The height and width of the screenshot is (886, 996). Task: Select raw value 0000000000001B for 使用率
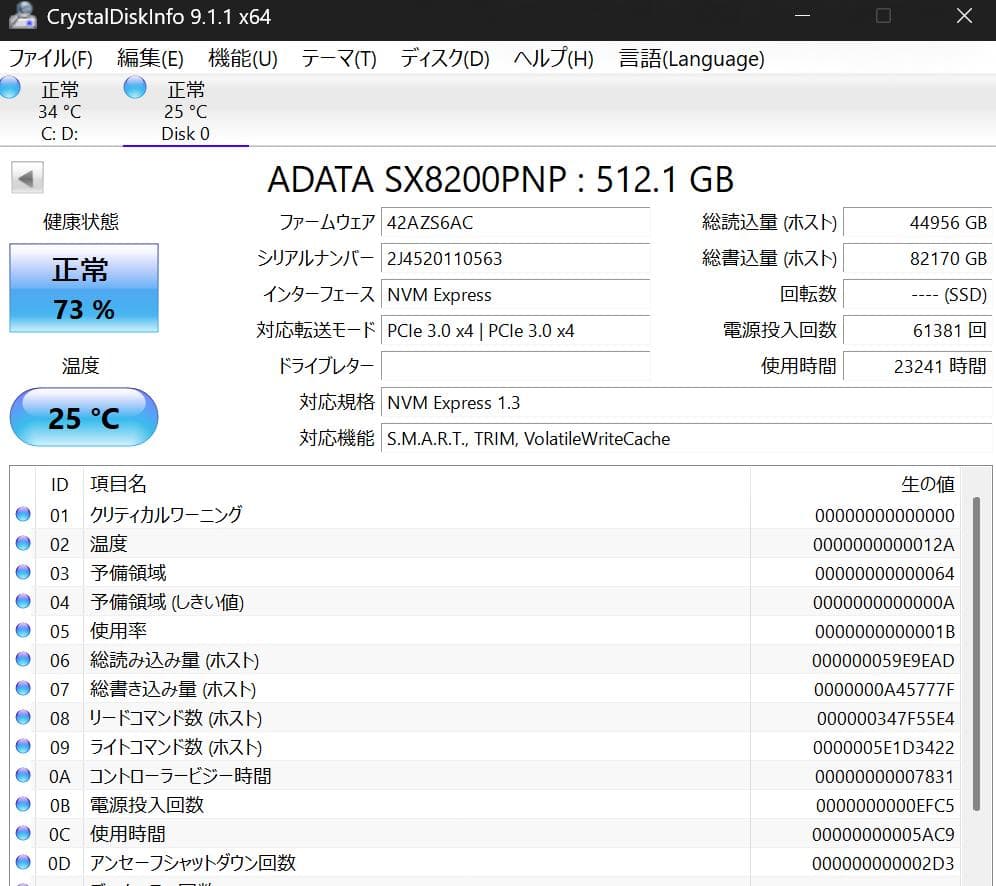coord(884,631)
